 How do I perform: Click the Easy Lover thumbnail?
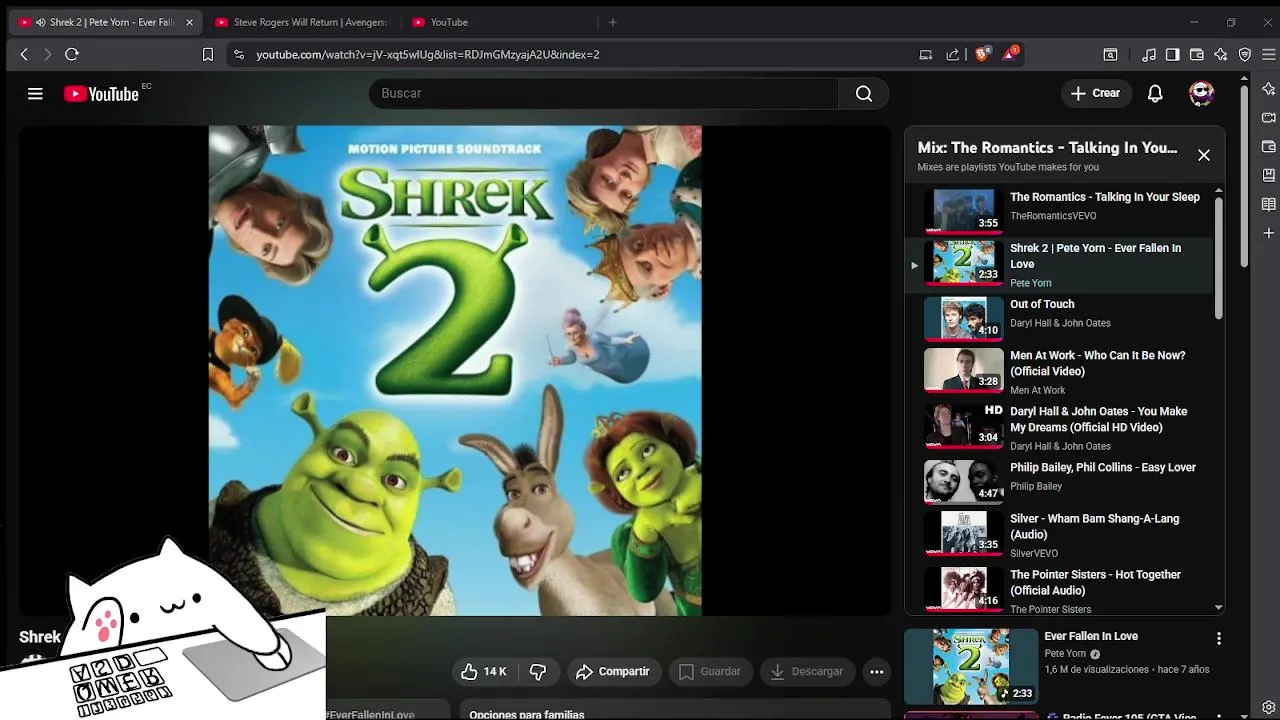tap(963, 481)
